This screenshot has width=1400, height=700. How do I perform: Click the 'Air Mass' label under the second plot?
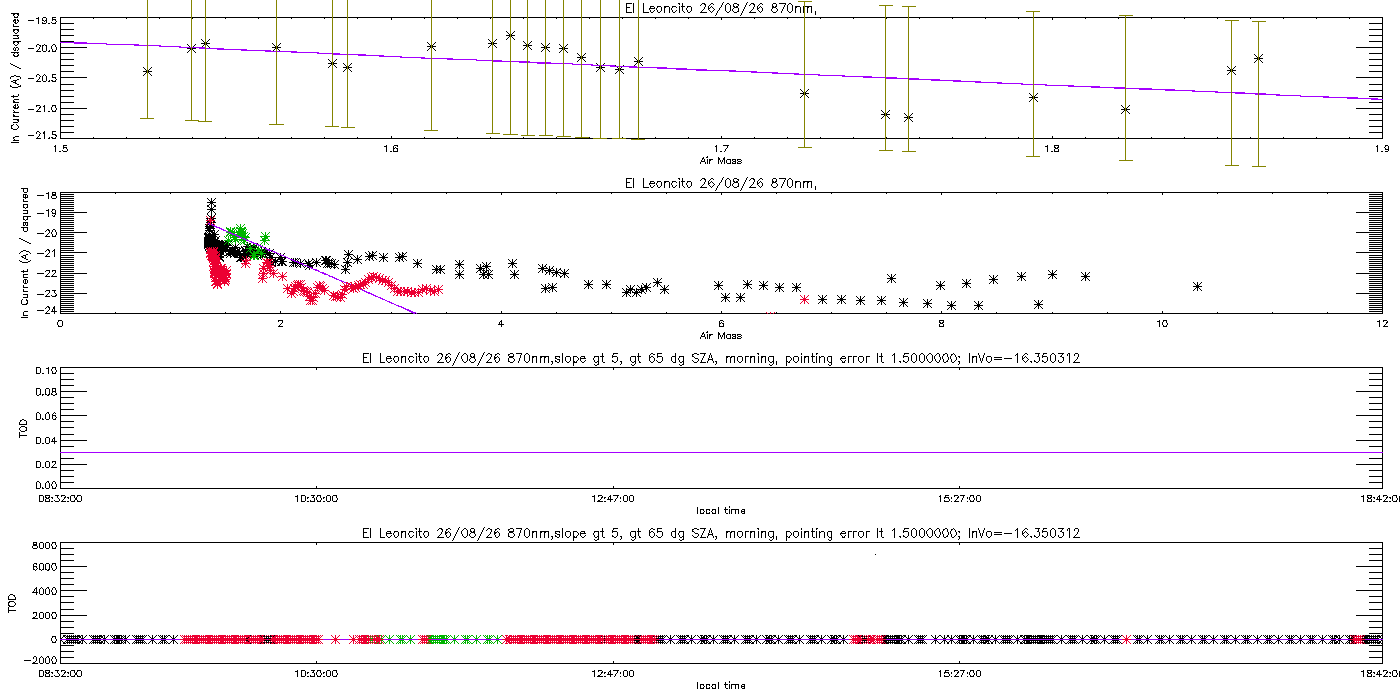(x=720, y=335)
